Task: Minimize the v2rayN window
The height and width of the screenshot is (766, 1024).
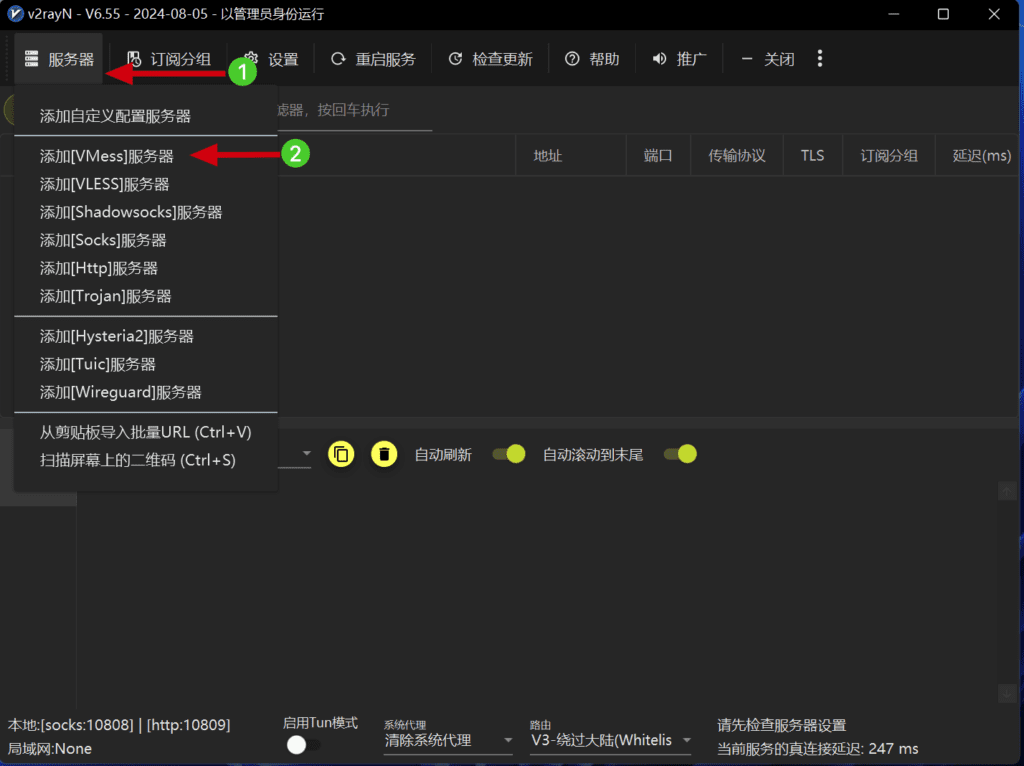Action: [x=893, y=14]
